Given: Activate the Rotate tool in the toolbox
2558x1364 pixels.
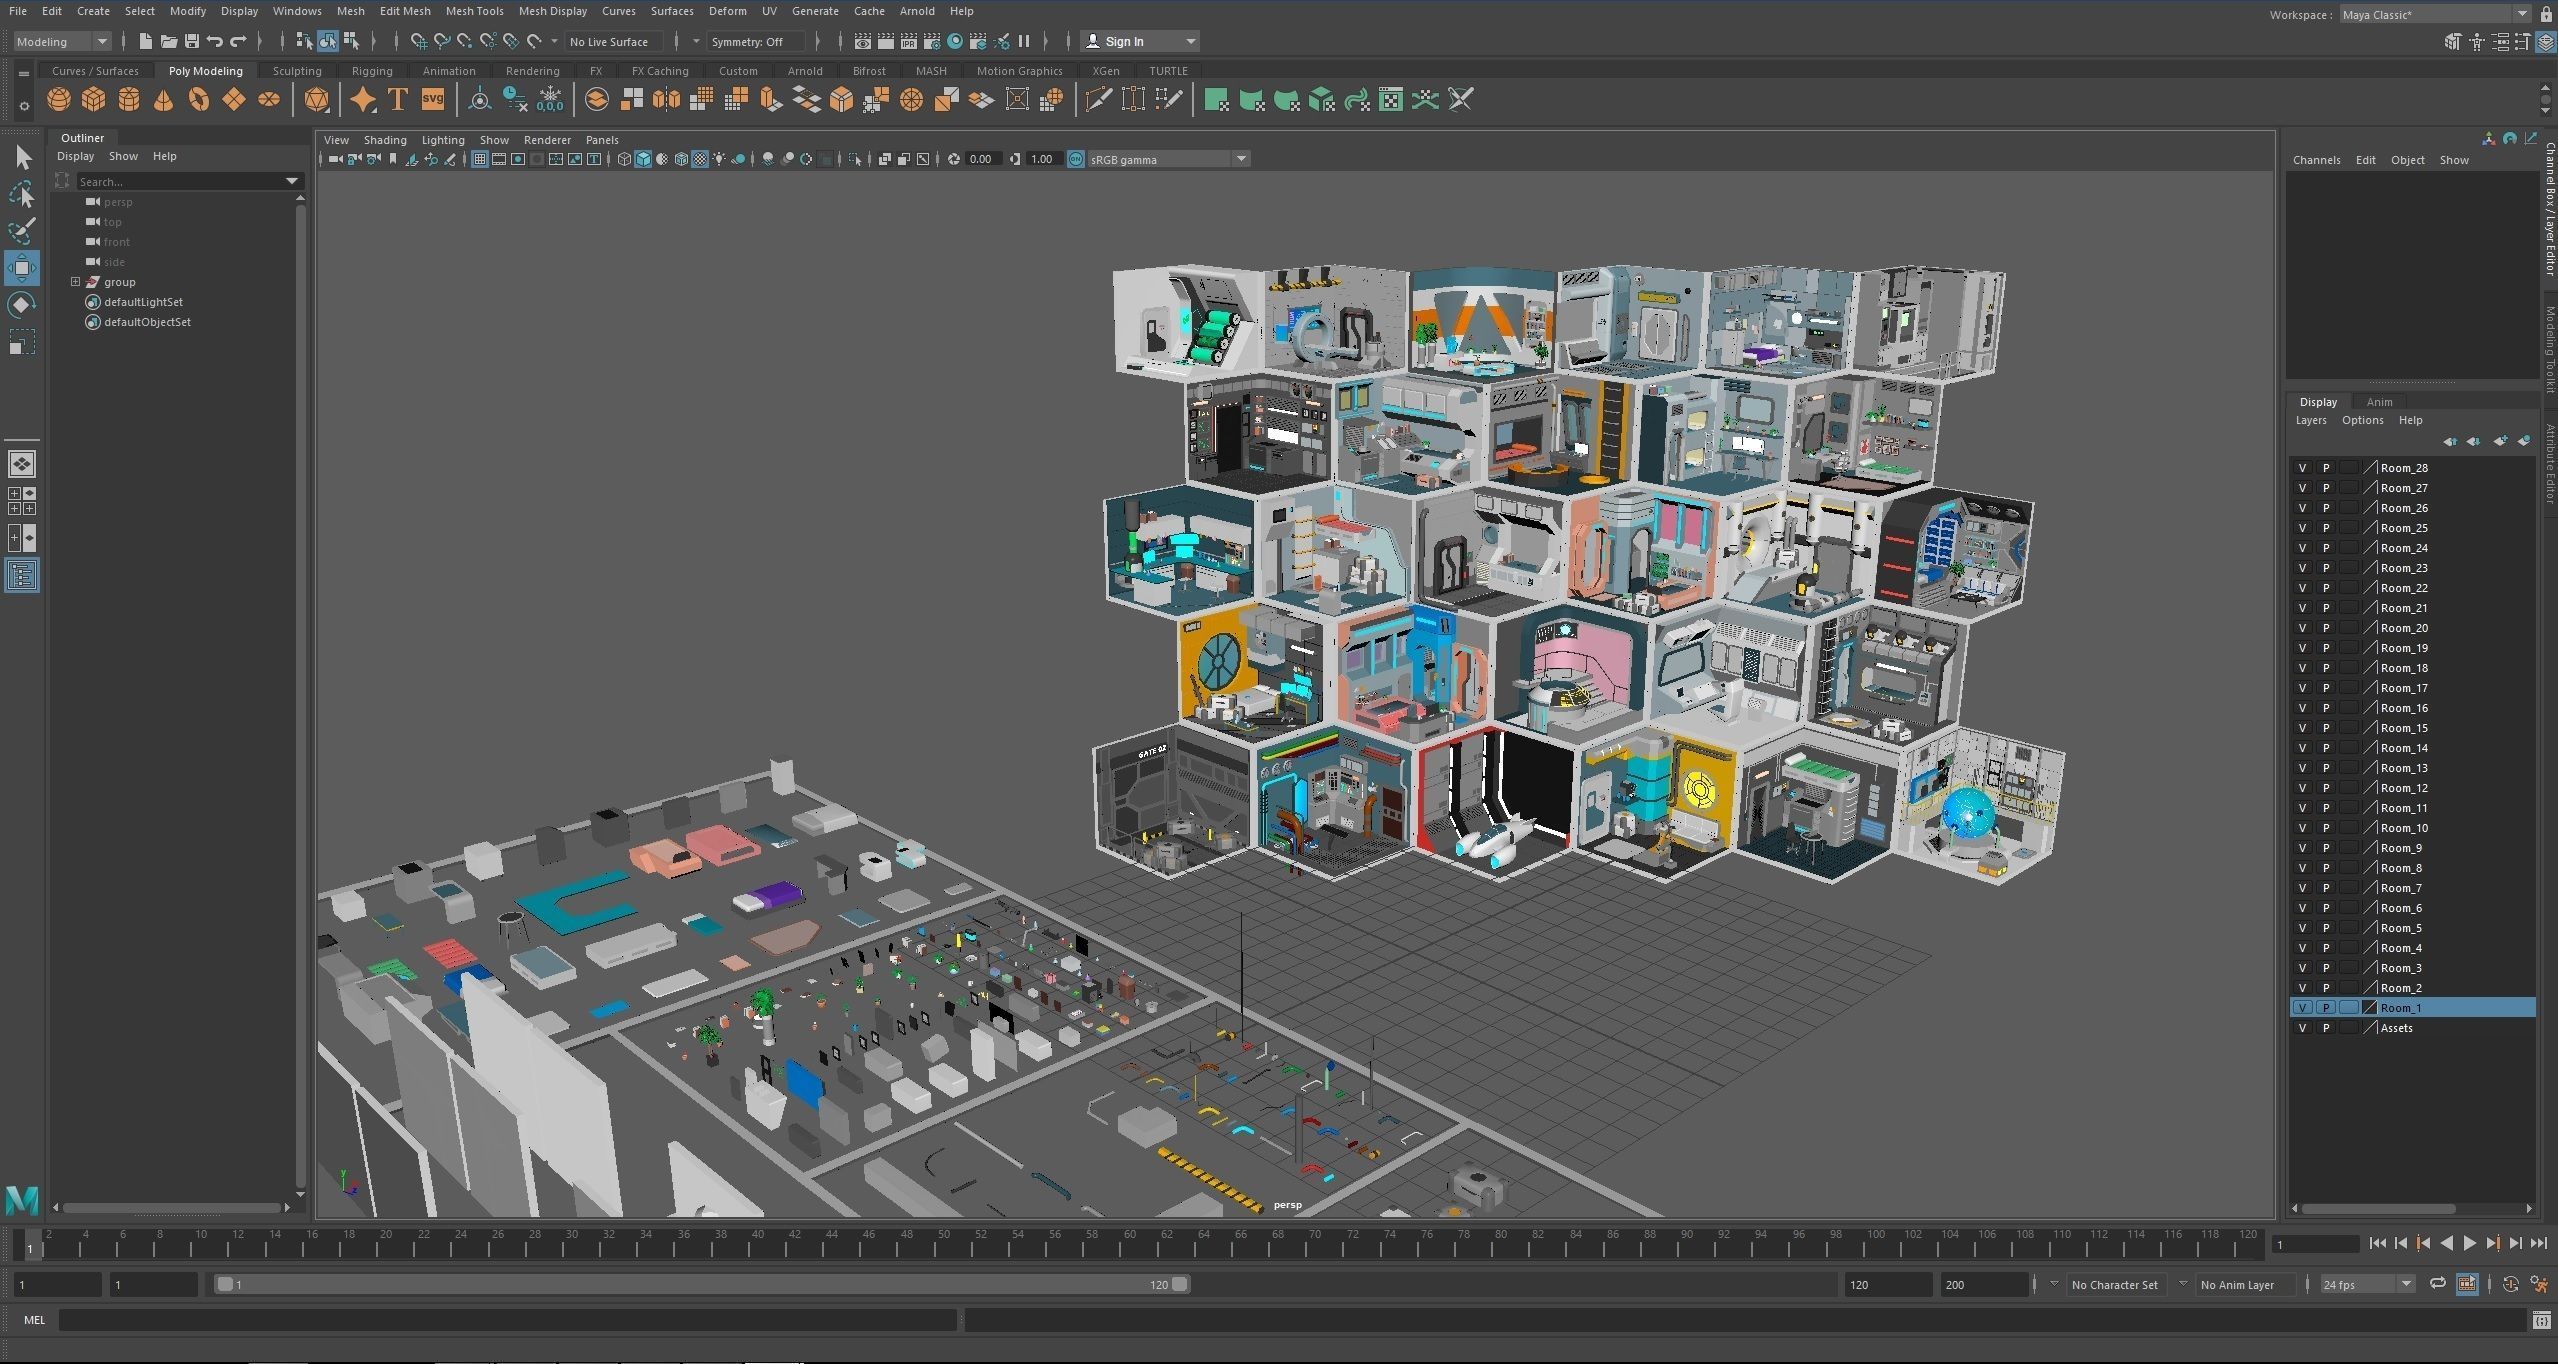Looking at the screenshot, I should [x=23, y=305].
